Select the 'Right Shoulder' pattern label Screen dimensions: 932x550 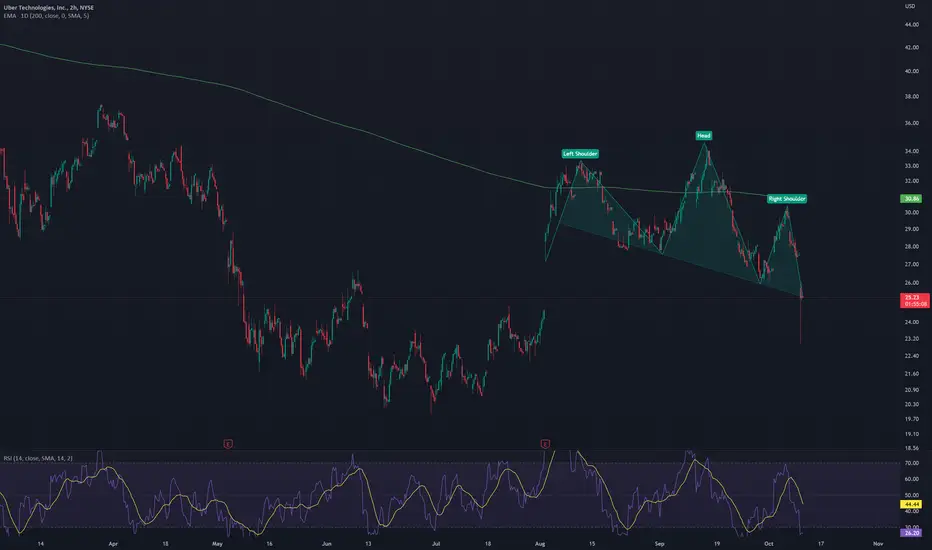coord(787,199)
